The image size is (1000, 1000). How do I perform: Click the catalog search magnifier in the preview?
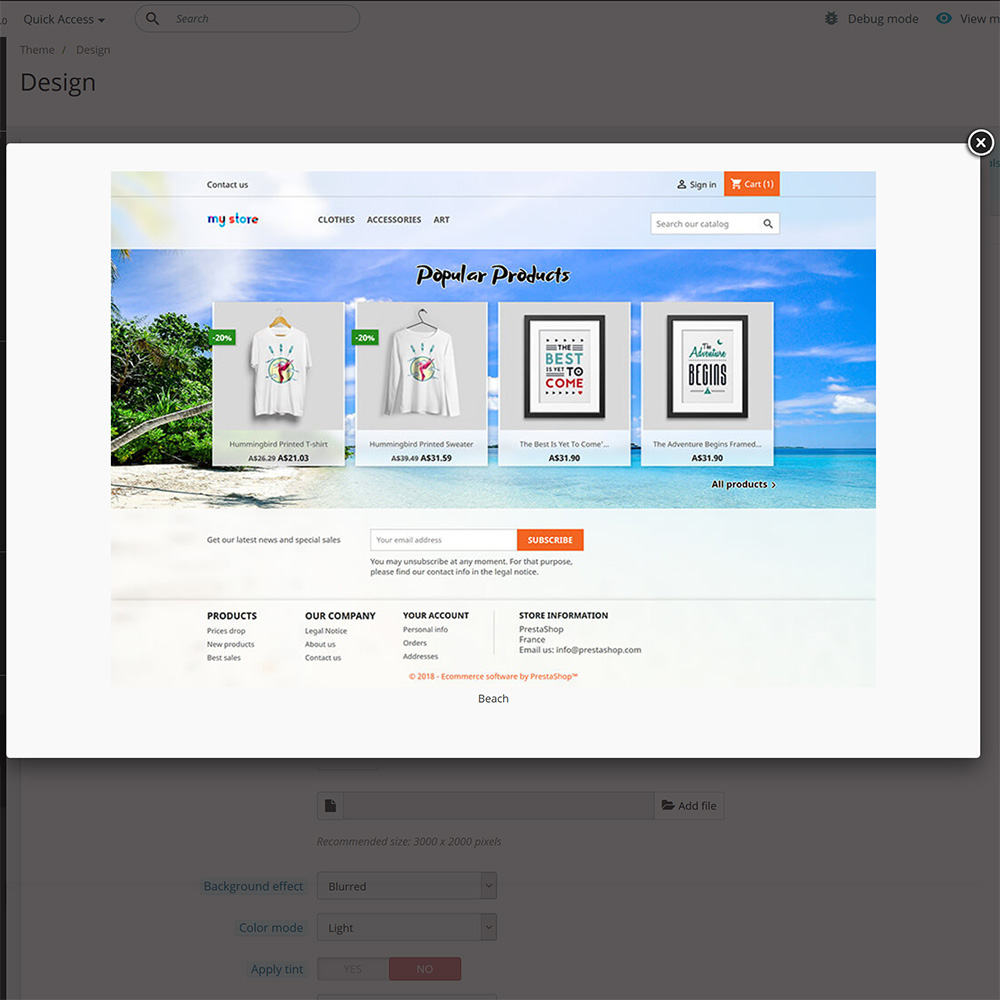click(768, 224)
